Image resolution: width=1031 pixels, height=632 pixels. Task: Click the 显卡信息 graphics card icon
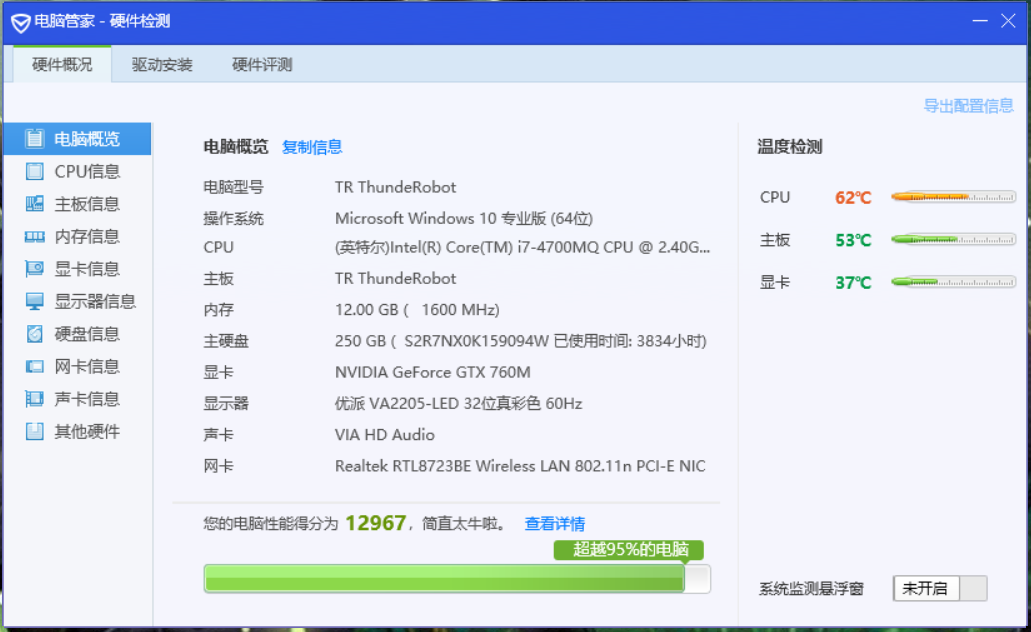coord(34,269)
